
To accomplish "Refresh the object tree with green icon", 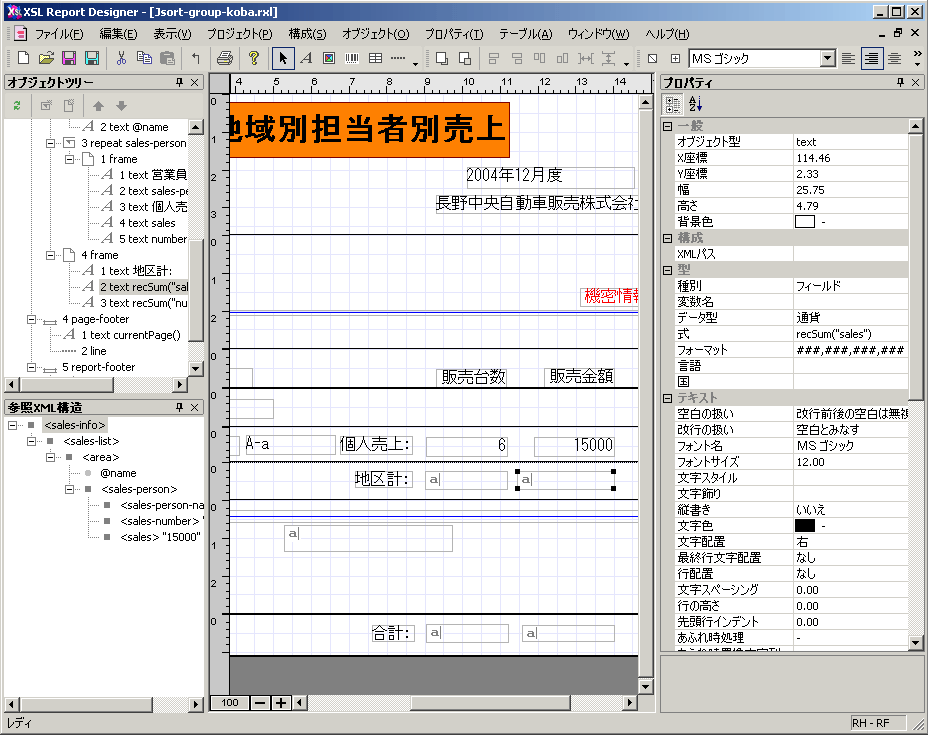I will click(17, 106).
